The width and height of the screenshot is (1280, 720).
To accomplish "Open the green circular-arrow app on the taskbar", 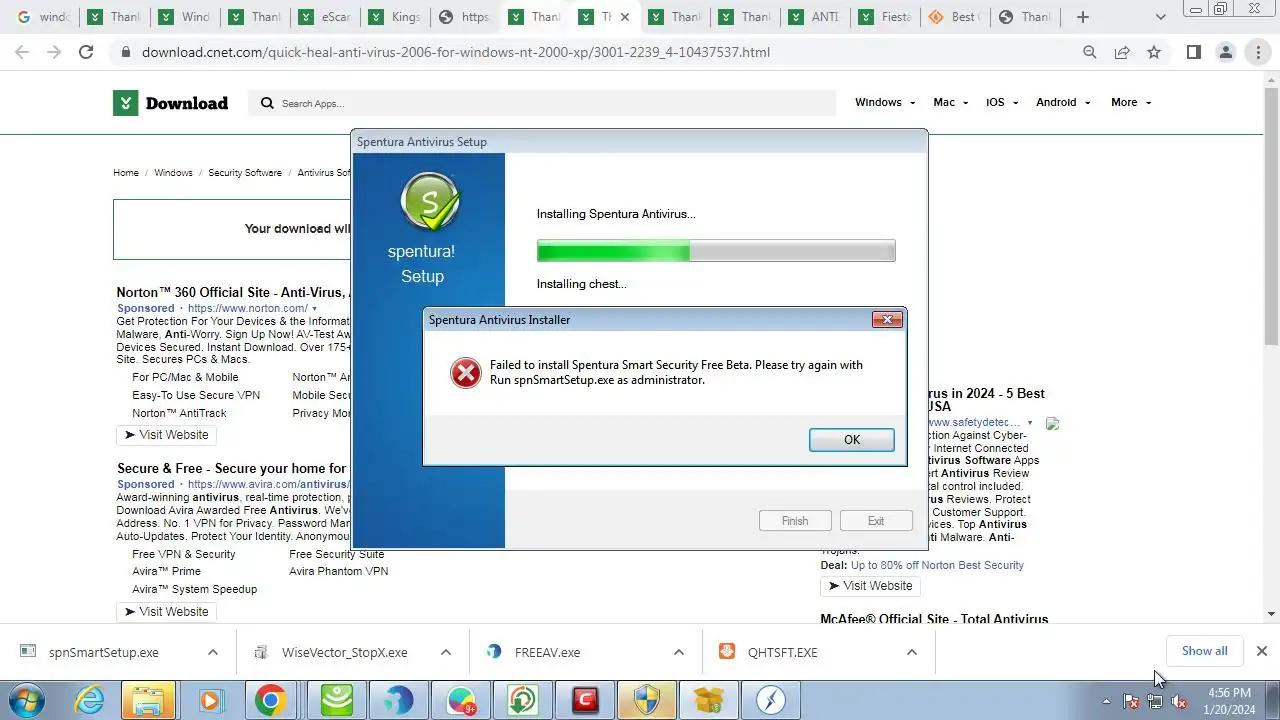I will (523, 700).
